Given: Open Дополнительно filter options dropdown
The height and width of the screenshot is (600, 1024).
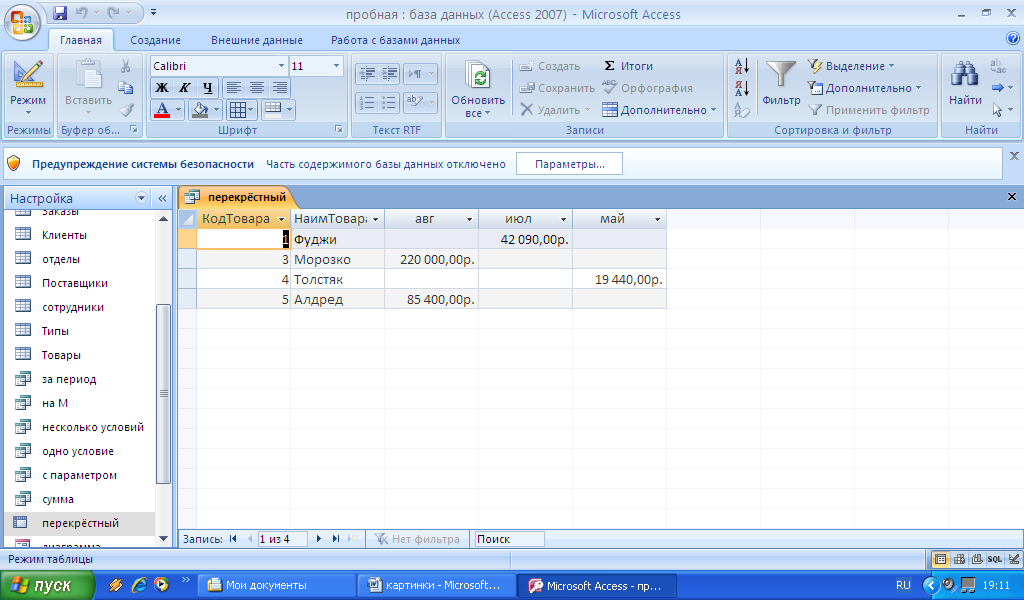Looking at the screenshot, I should pos(865,87).
